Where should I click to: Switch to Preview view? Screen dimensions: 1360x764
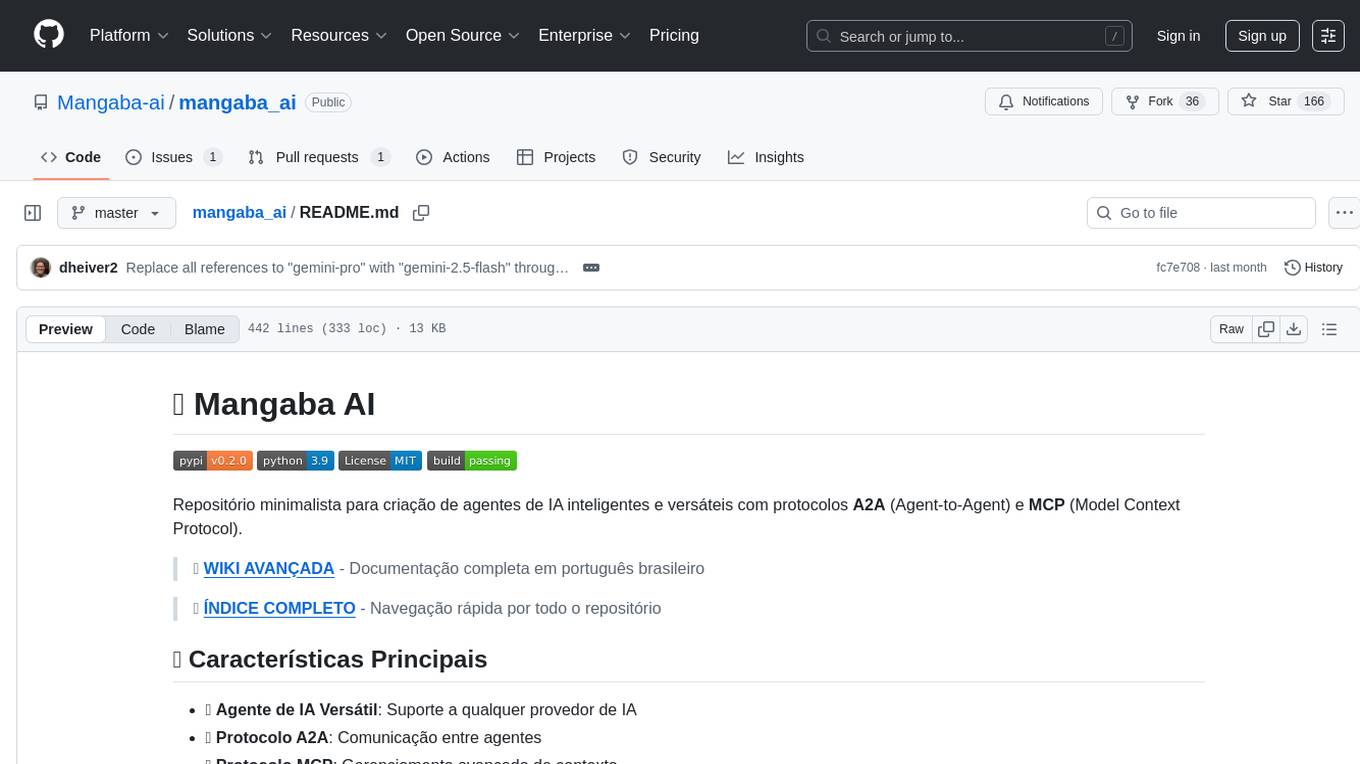(66, 329)
